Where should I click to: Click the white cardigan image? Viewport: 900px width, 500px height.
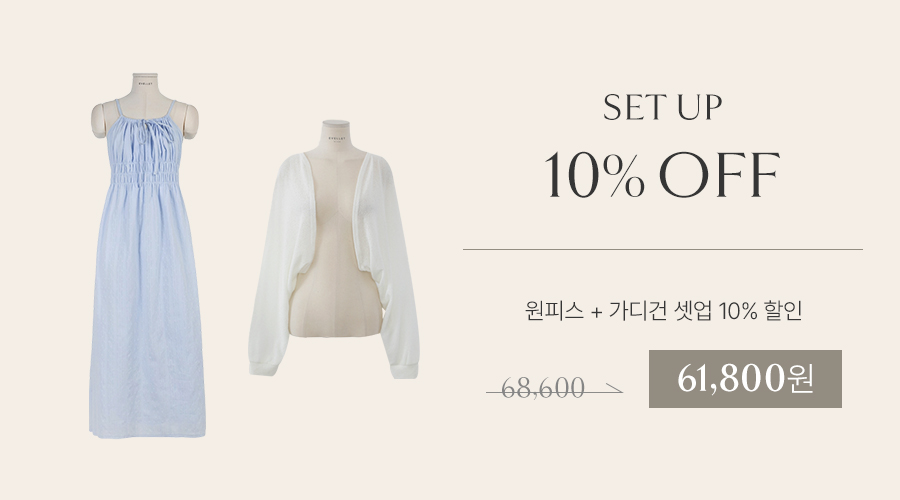pos(334,249)
